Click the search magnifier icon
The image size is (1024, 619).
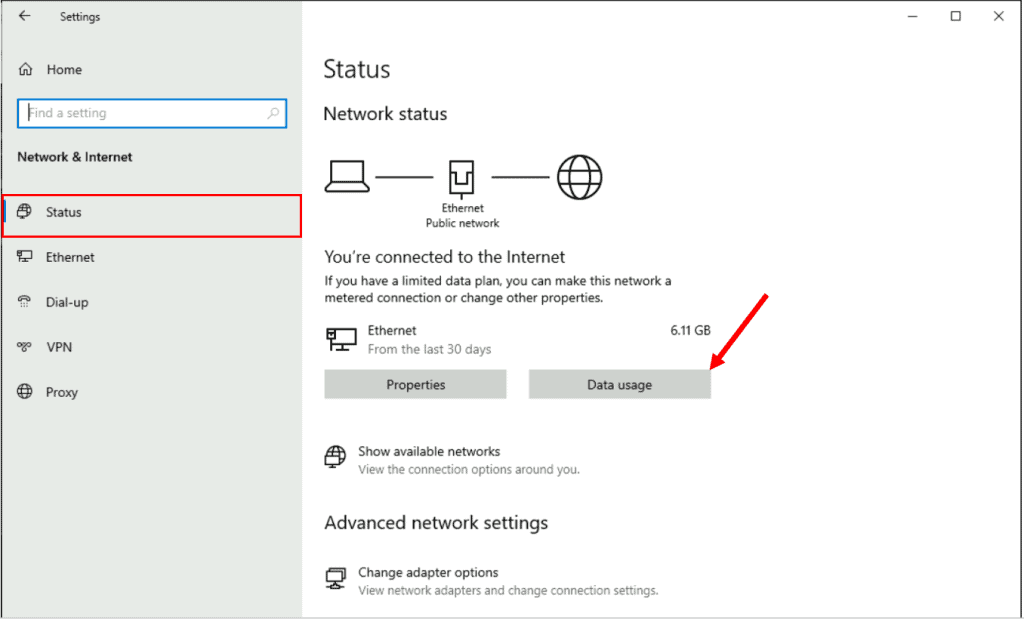(x=273, y=114)
